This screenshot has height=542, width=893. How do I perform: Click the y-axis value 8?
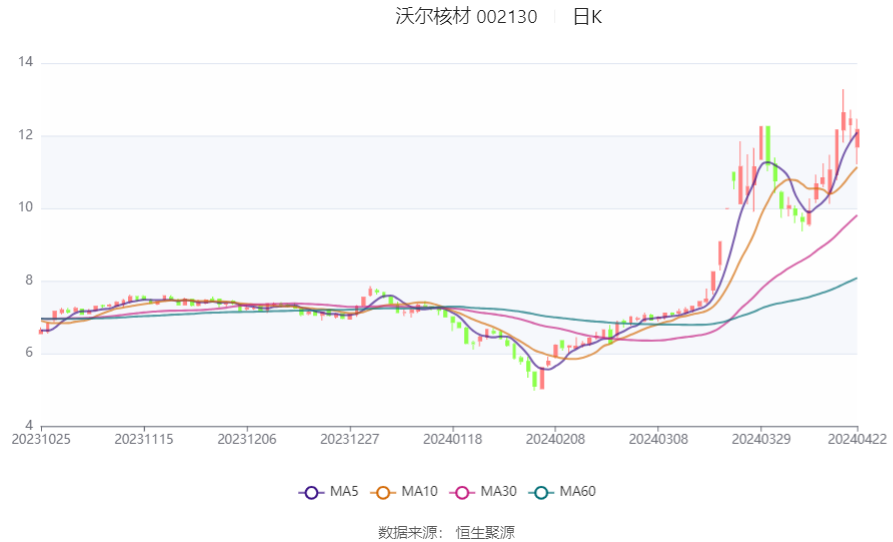click(x=29, y=280)
